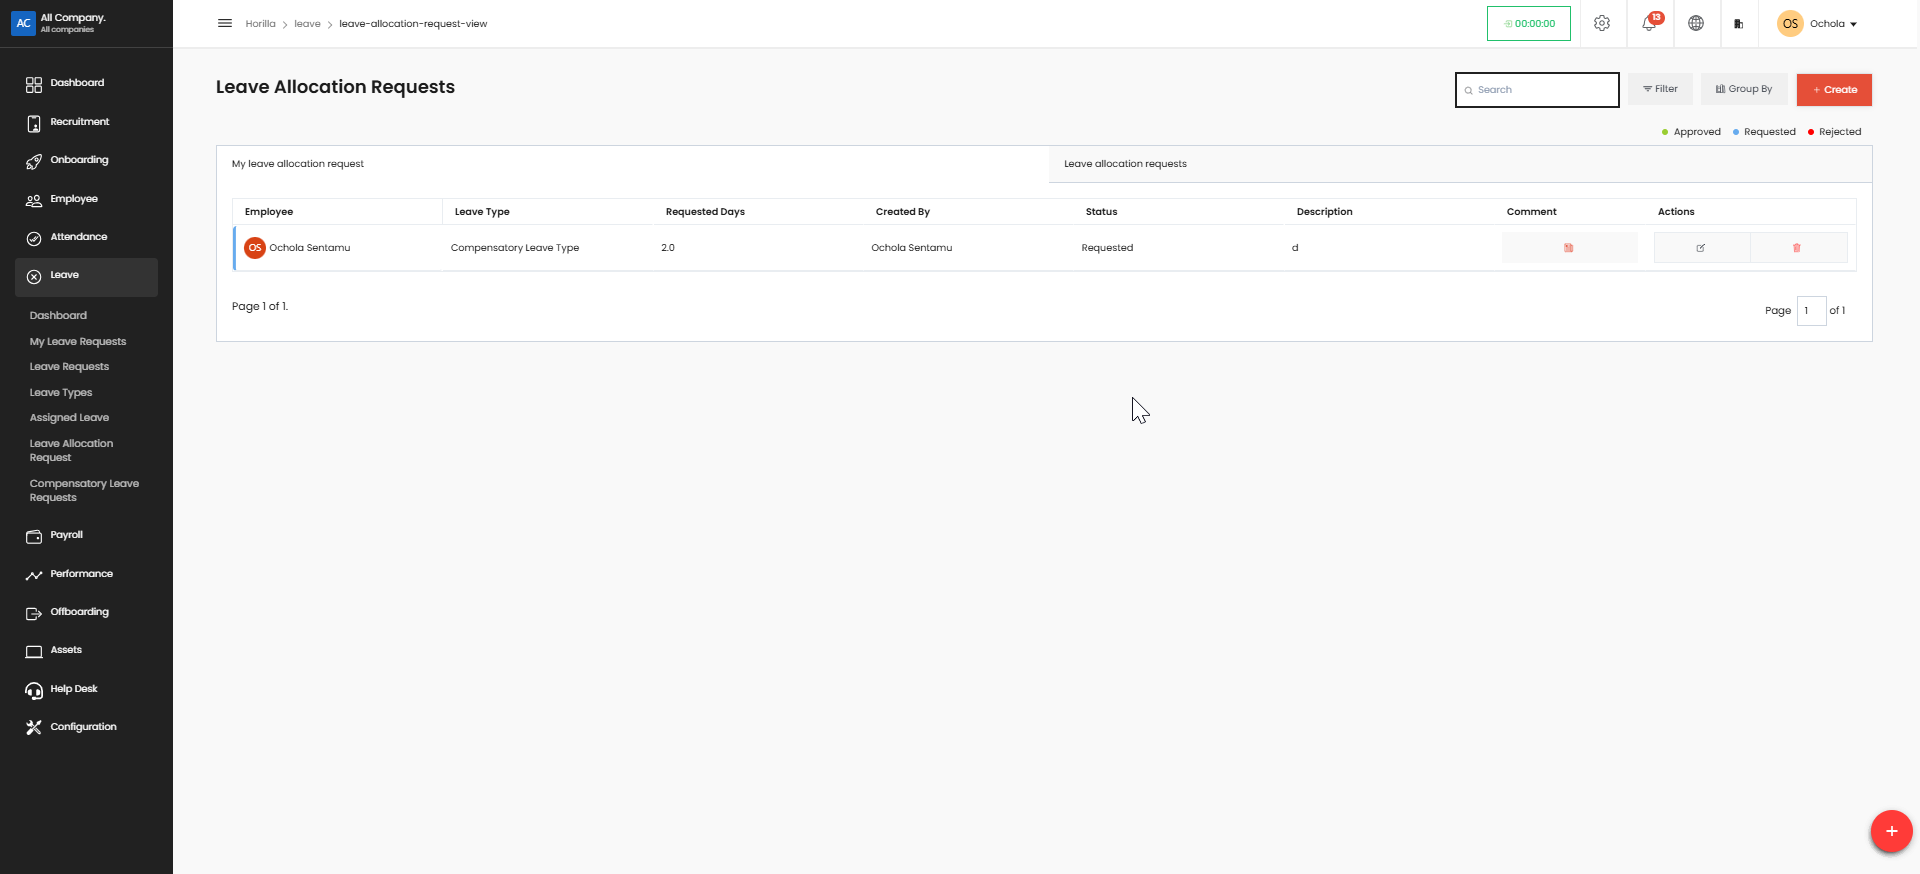Open the Recruitment sidebar icon
The width and height of the screenshot is (1920, 874).
(34, 123)
